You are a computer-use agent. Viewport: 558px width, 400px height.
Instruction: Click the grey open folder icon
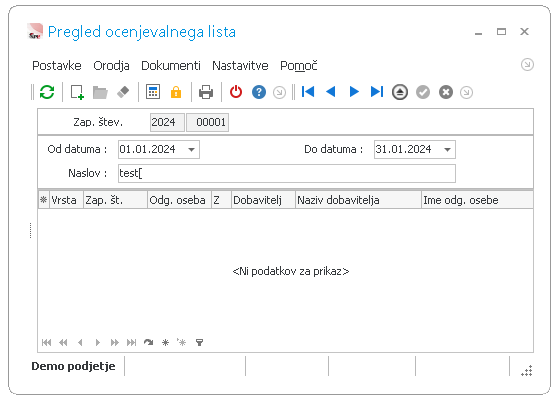tap(100, 93)
